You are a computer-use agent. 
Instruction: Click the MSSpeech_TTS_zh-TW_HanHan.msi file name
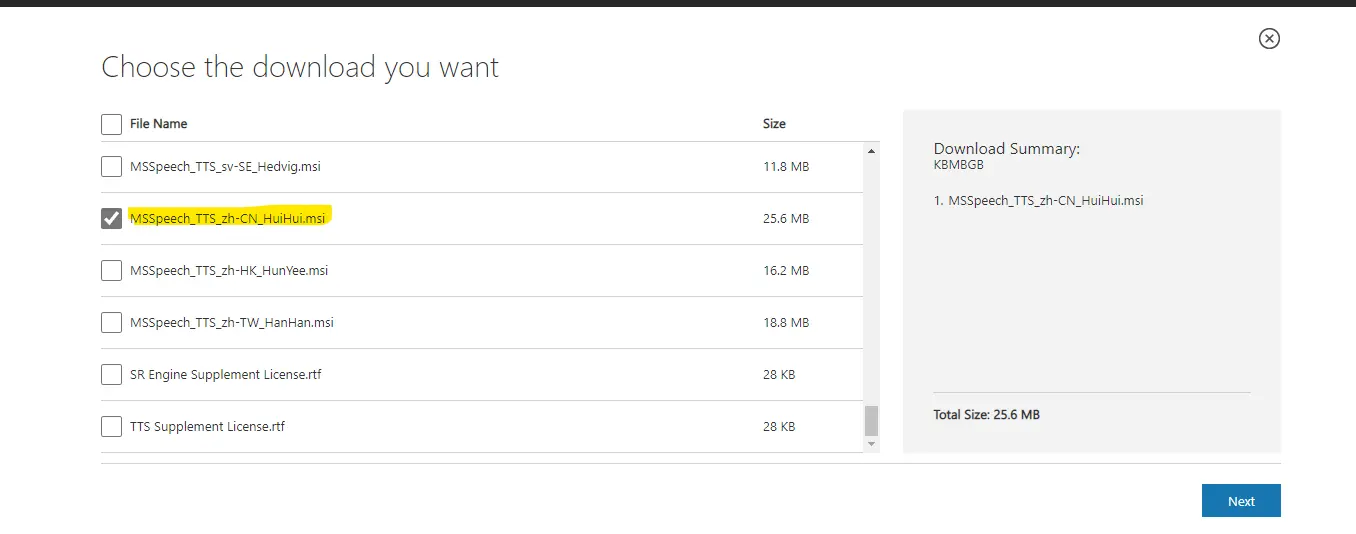231,323
